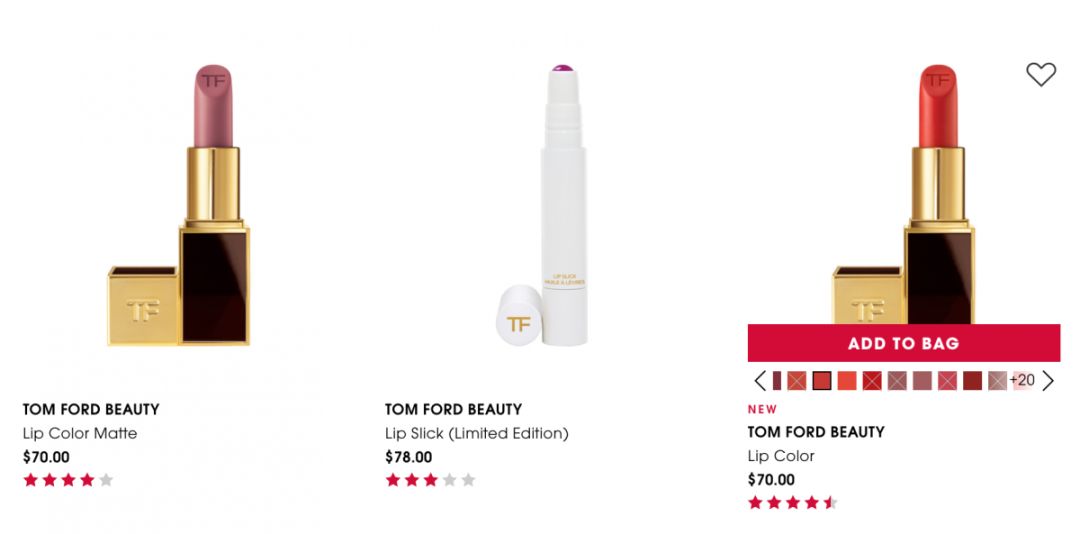The height and width of the screenshot is (534, 1080).
Task: Choose the uncrossed mauve shade swatch
Action: click(x=922, y=381)
